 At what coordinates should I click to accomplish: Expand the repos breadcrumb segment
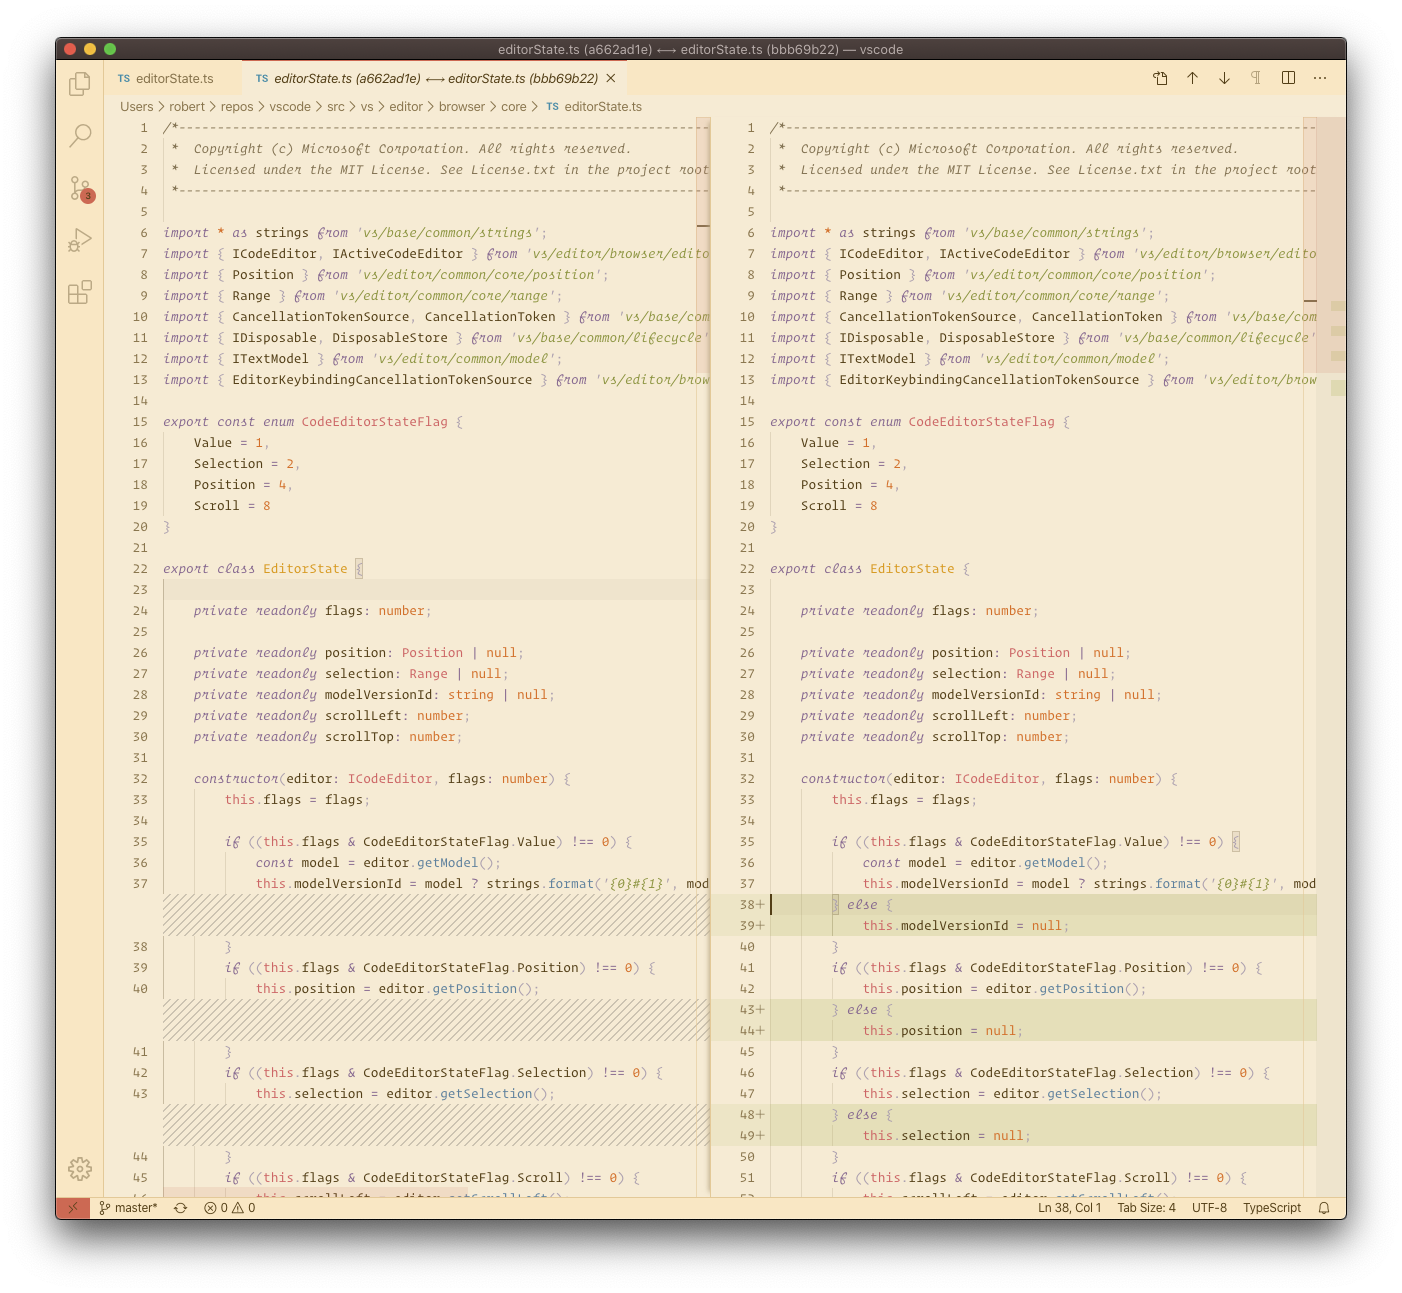[237, 107]
